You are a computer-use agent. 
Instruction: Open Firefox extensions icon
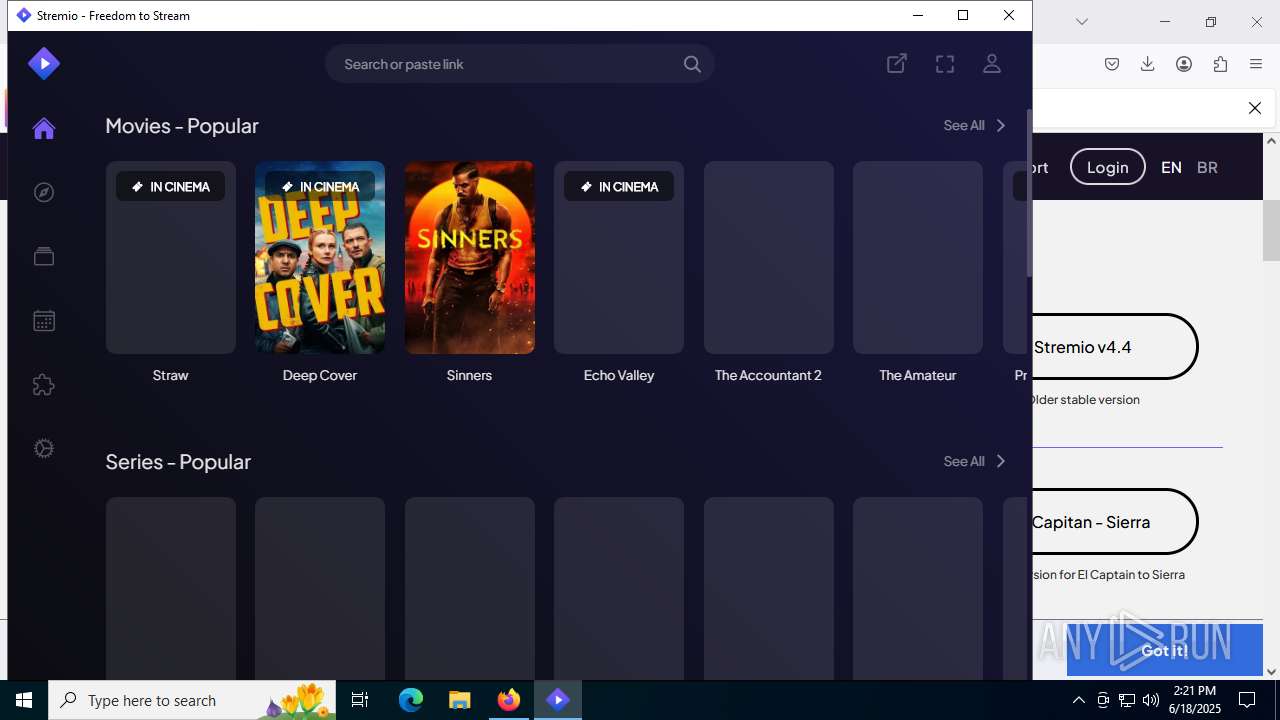pyautogui.click(x=1220, y=64)
